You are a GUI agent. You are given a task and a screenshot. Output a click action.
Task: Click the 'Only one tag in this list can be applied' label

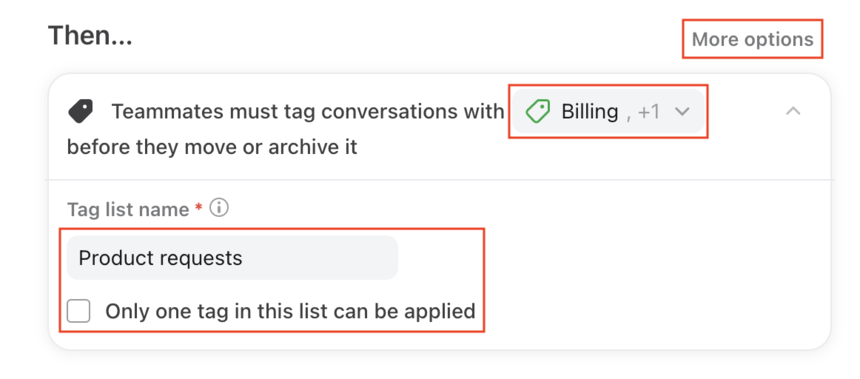click(290, 311)
